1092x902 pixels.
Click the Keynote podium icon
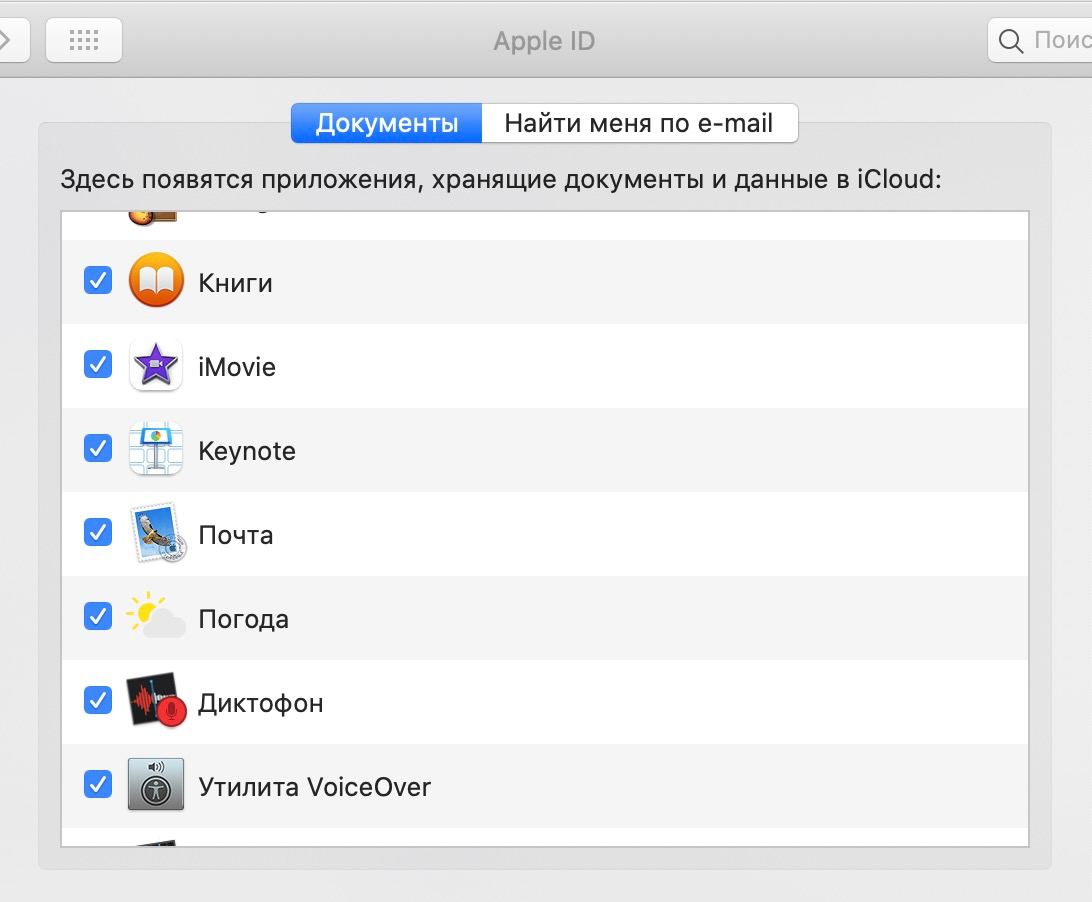156,449
